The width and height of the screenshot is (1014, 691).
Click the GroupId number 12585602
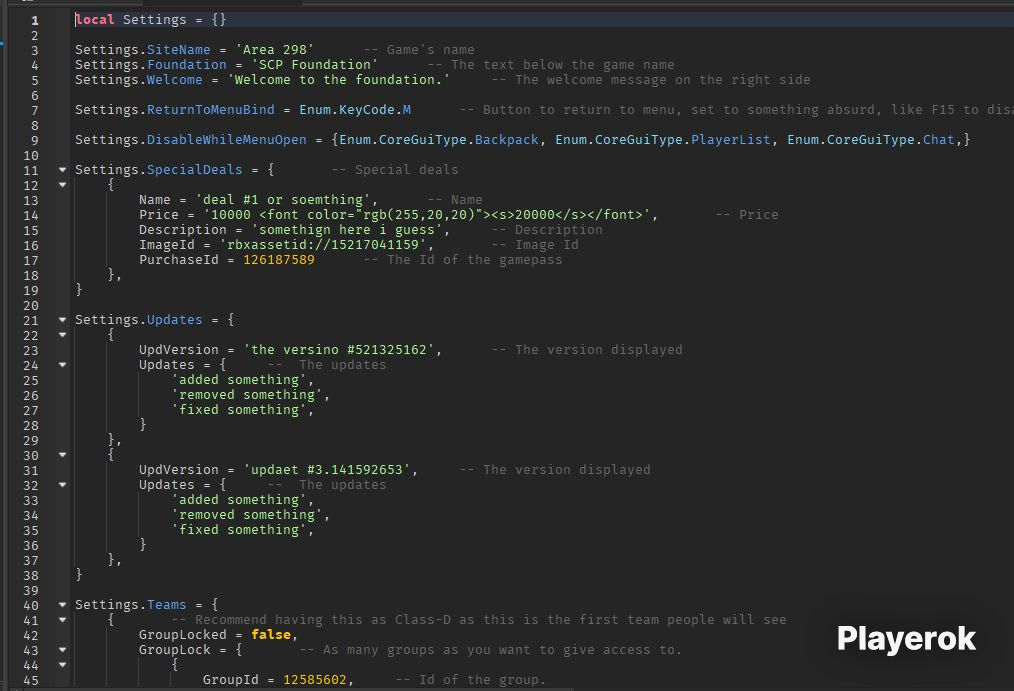click(x=314, y=680)
